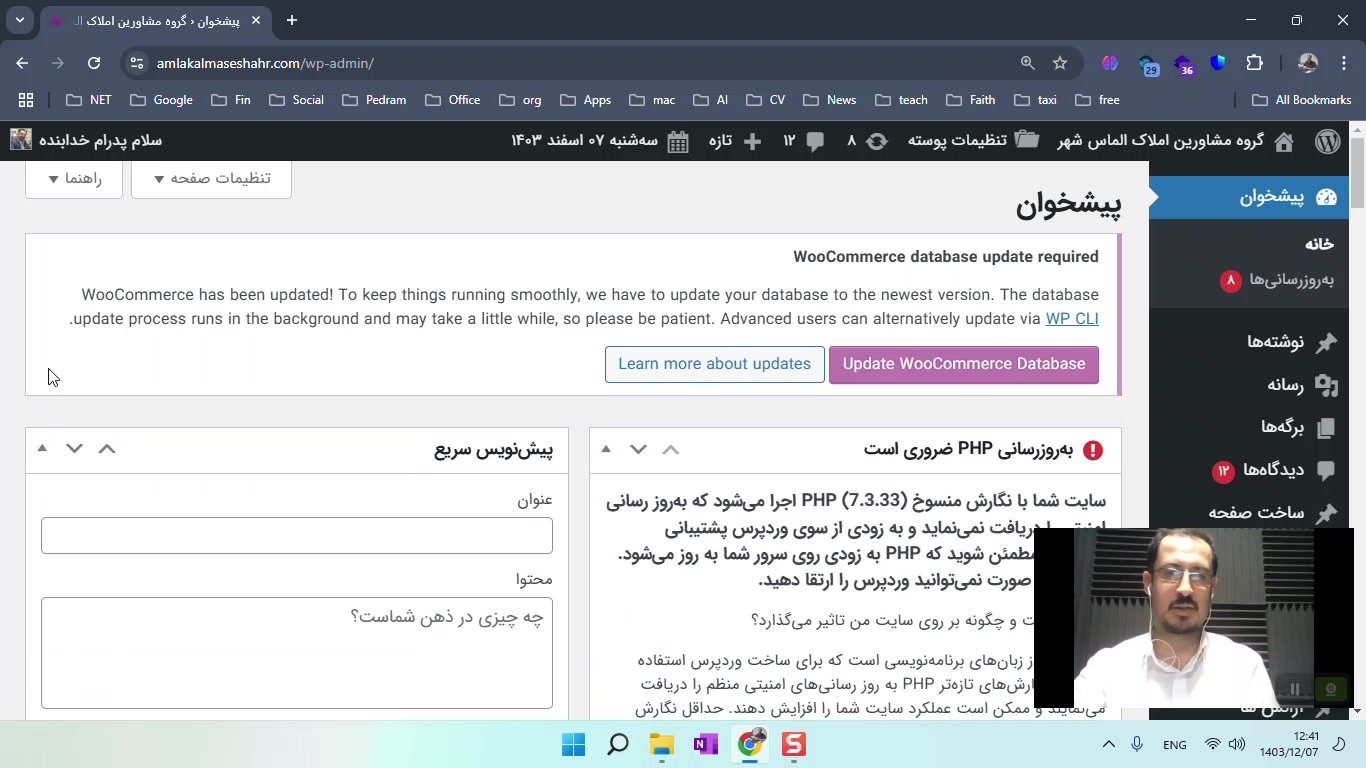The width and height of the screenshot is (1366, 768).
Task: Open the دیدگاه‌ها menu item
Action: (1273, 470)
